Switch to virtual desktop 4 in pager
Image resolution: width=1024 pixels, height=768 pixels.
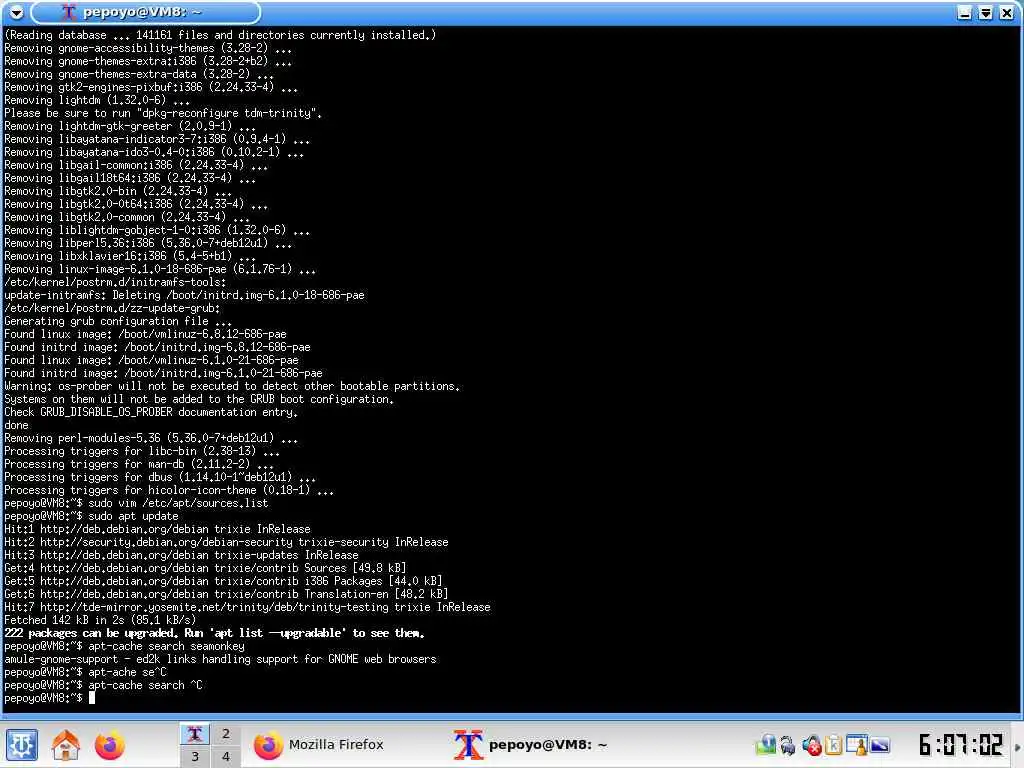(225, 757)
